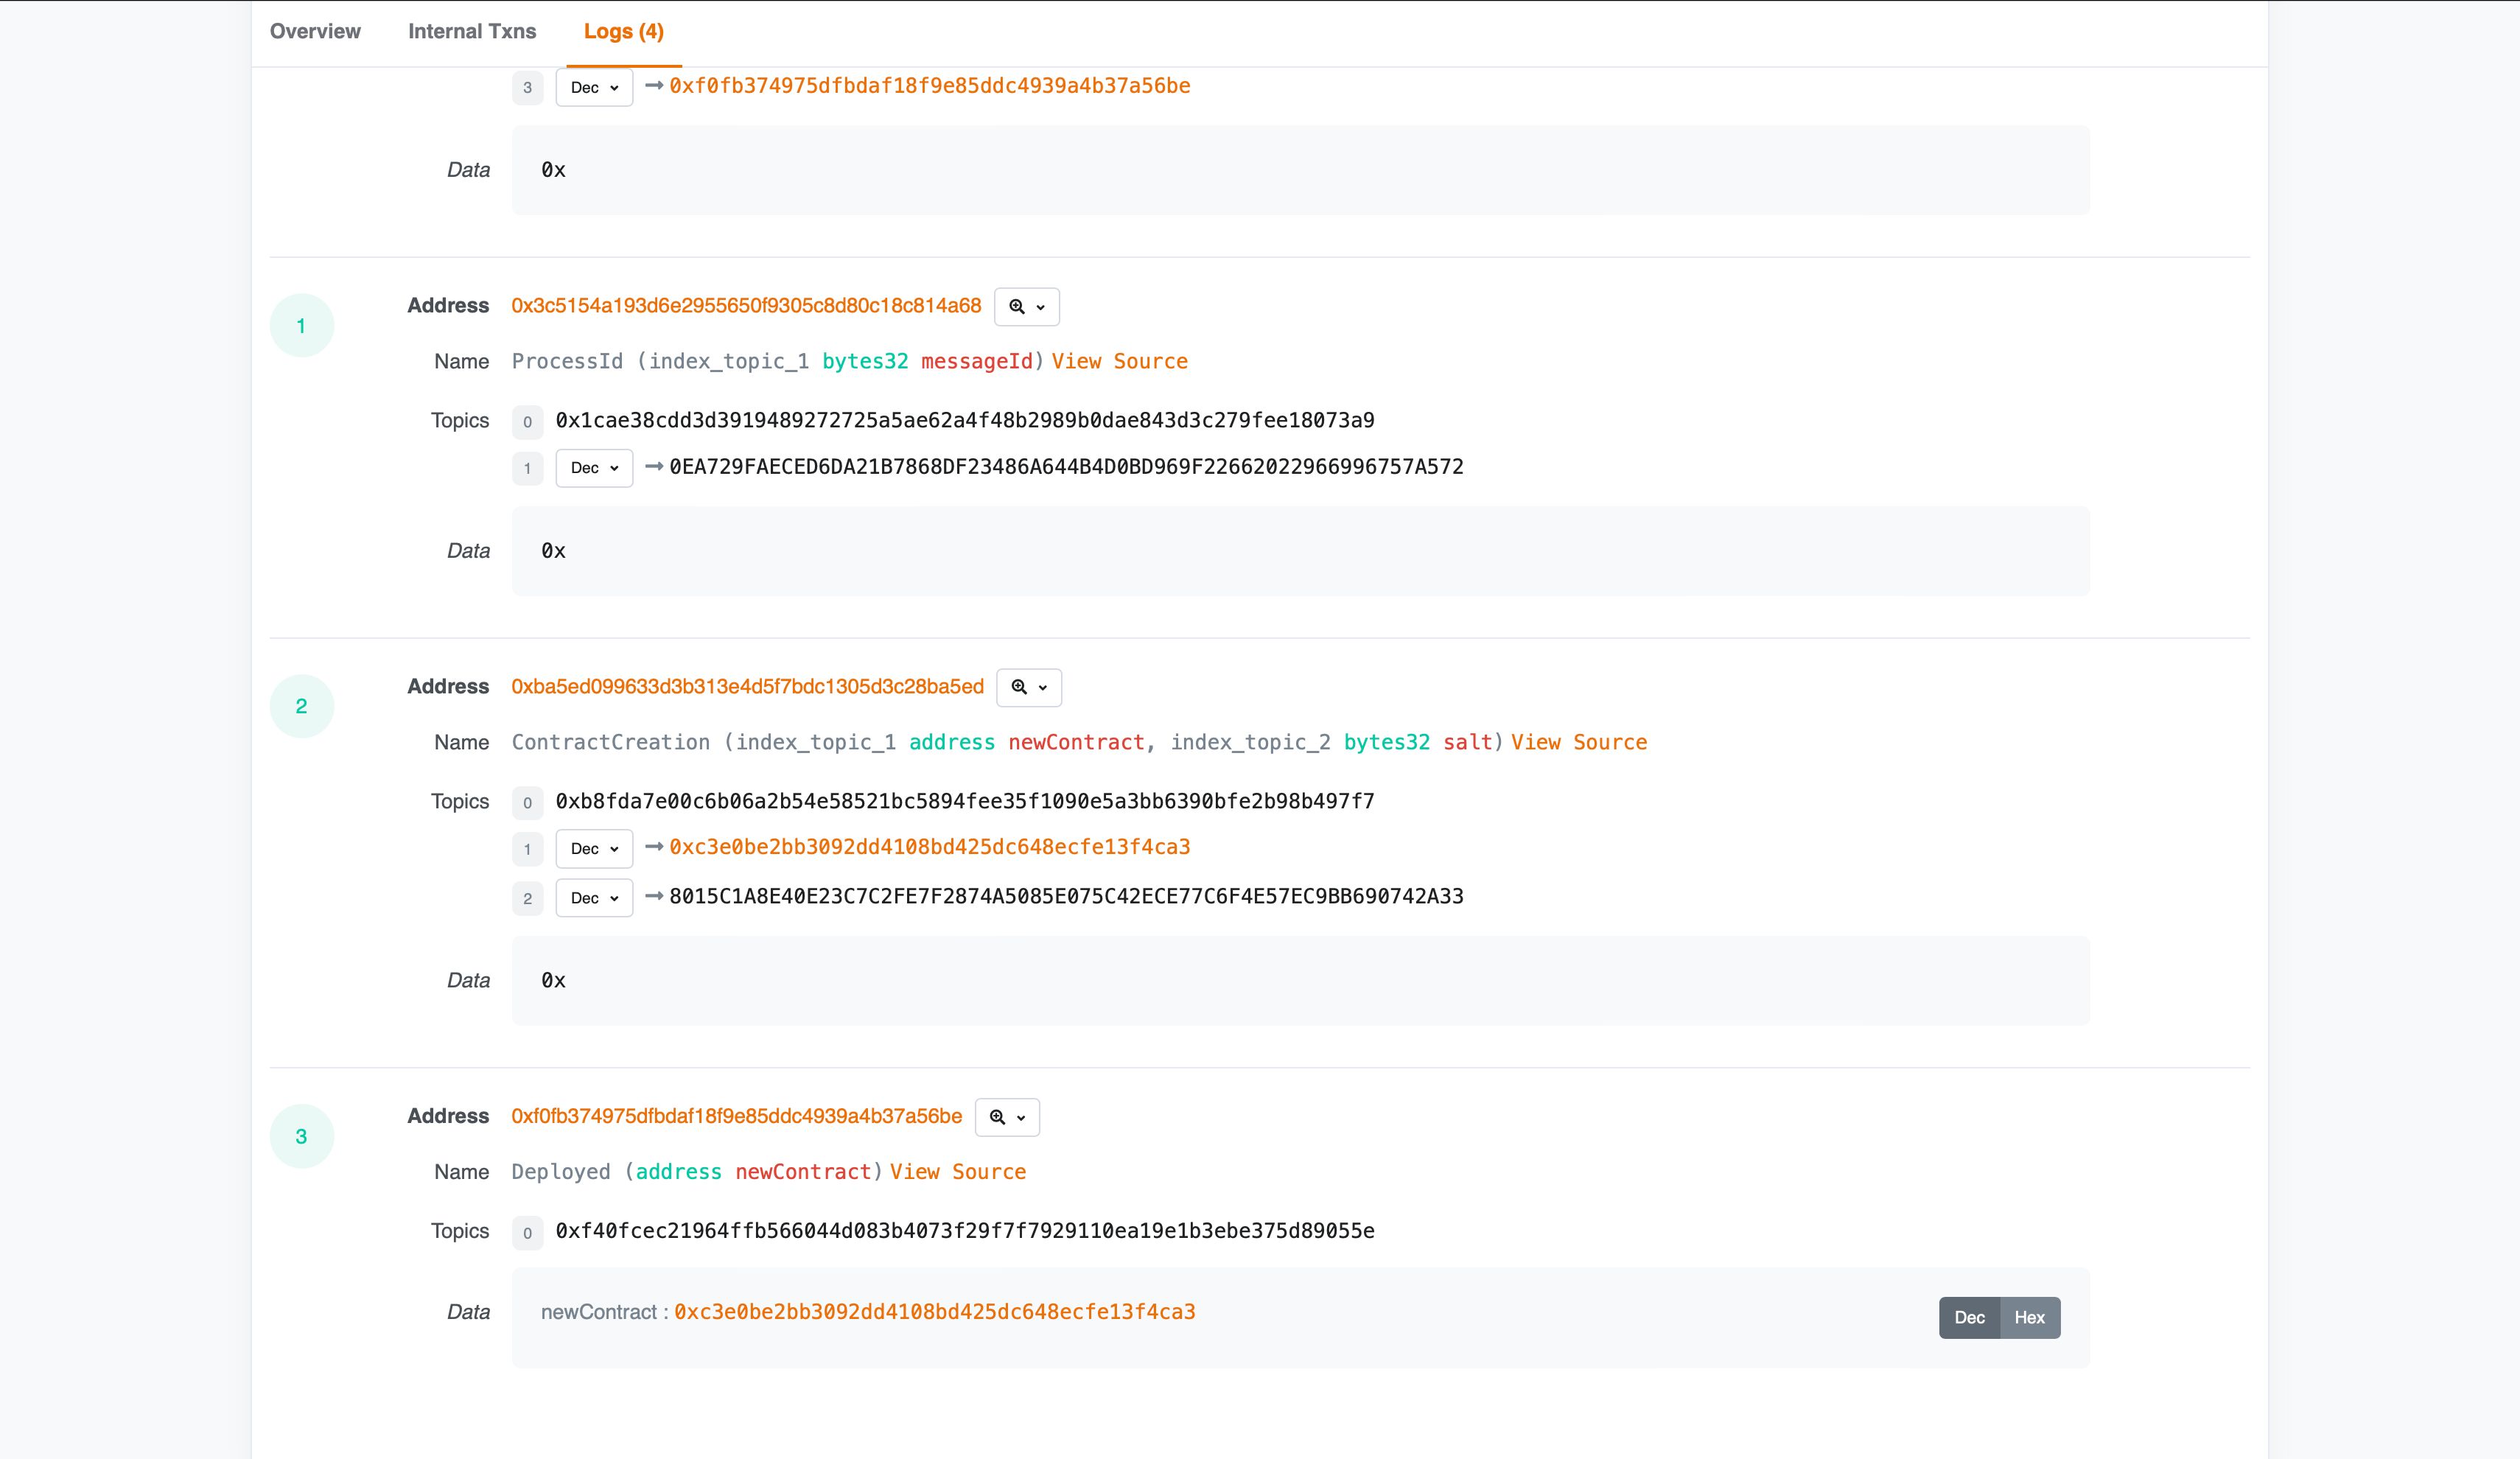Select topic hash 0x1cae38cdd3d39194 text

(965, 420)
